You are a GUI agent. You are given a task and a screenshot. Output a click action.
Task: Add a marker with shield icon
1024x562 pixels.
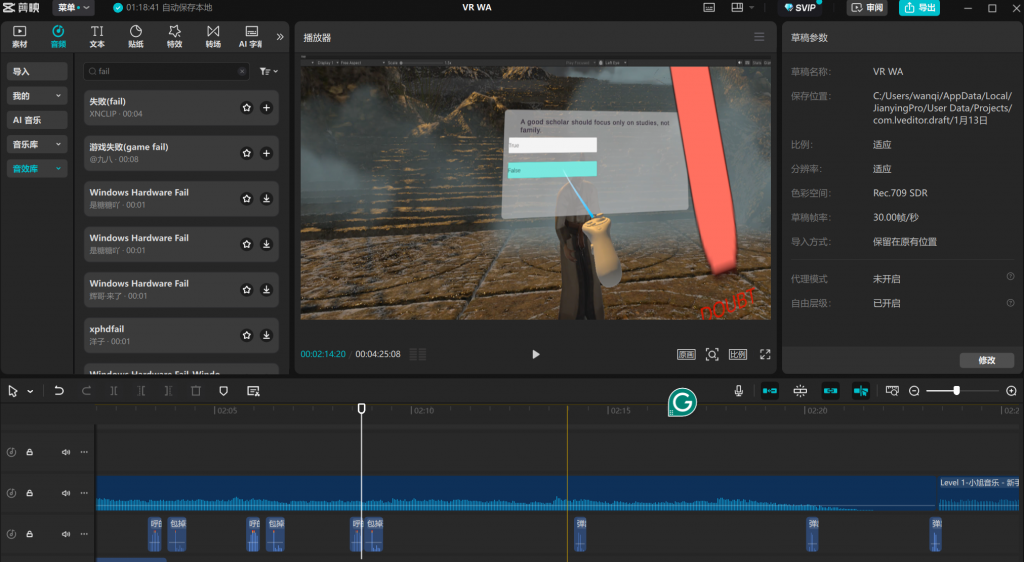[x=223, y=390]
